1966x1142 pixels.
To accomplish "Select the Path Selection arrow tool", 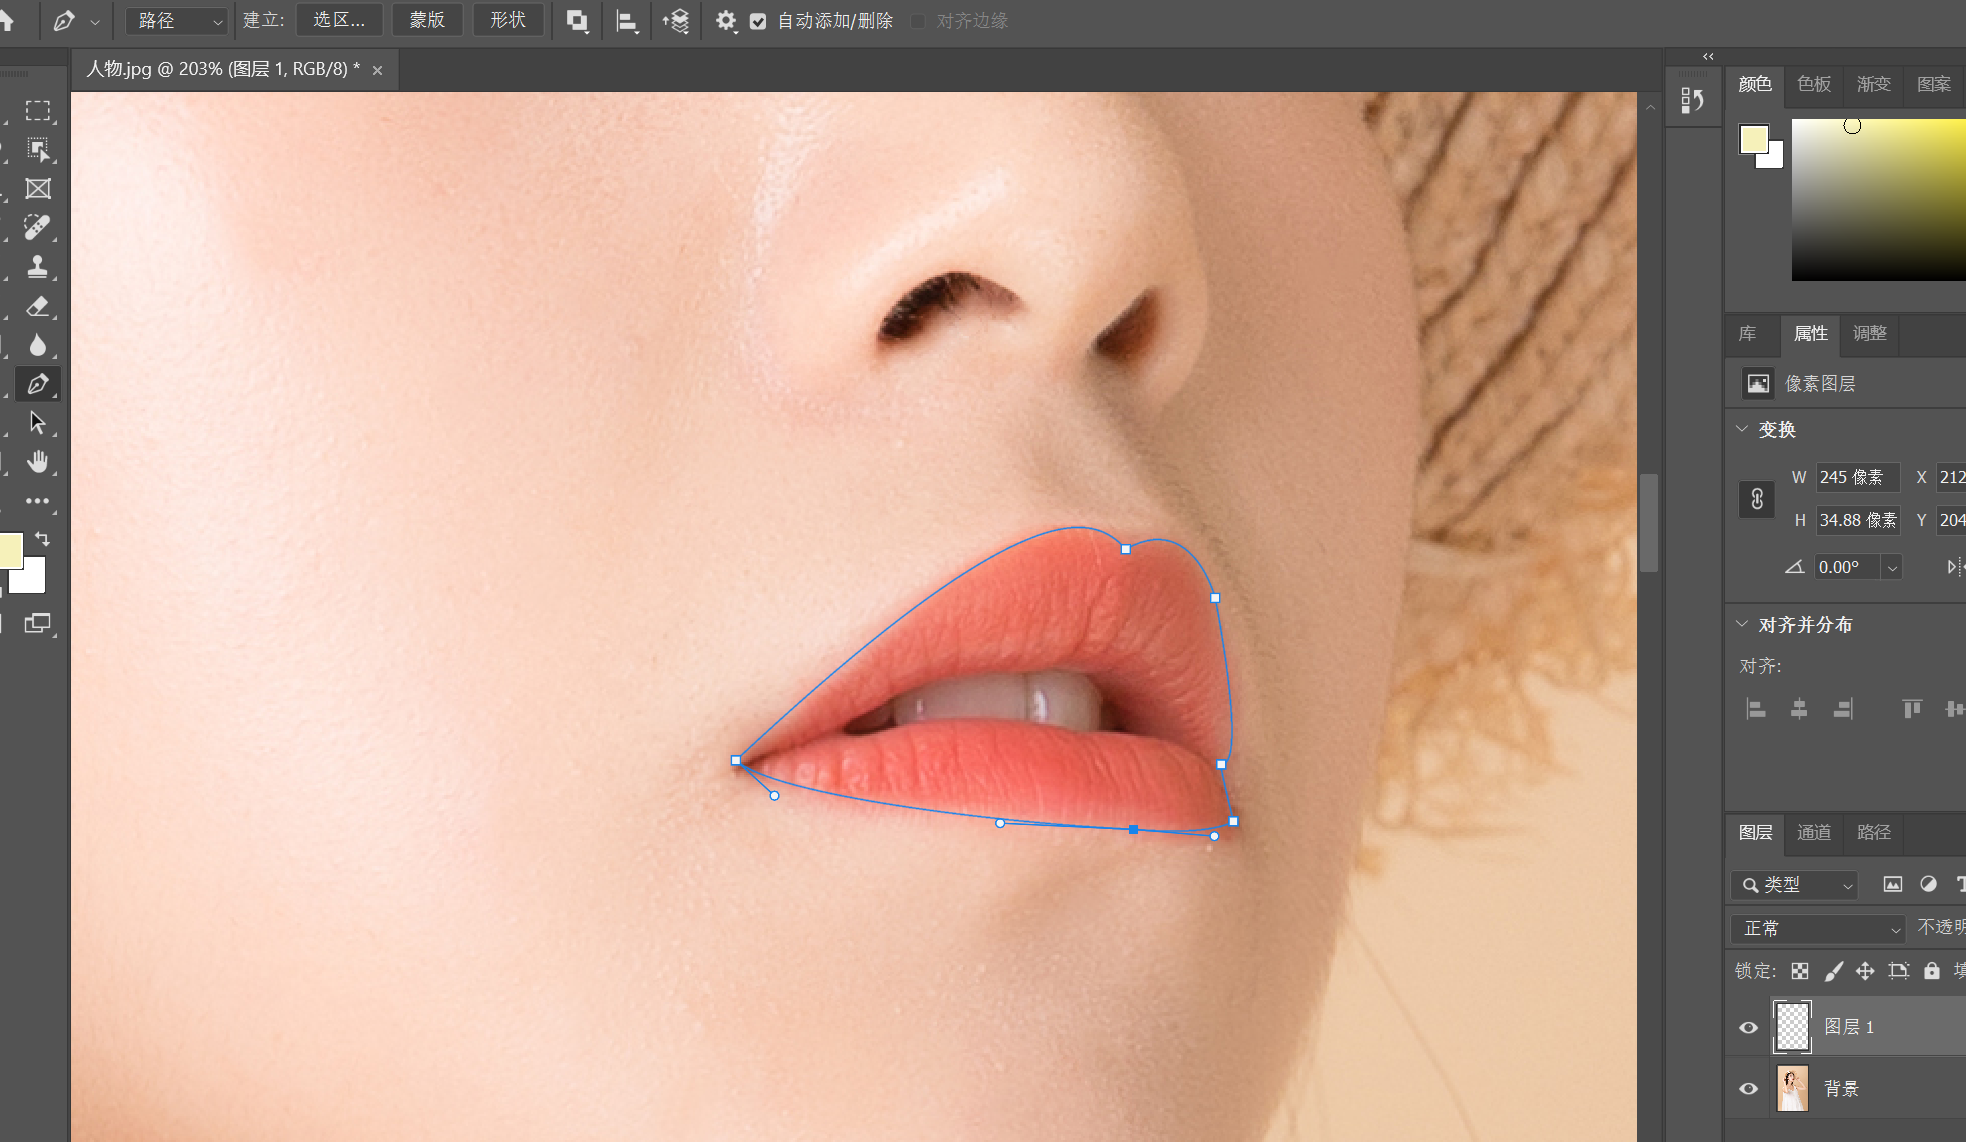I will [38, 423].
